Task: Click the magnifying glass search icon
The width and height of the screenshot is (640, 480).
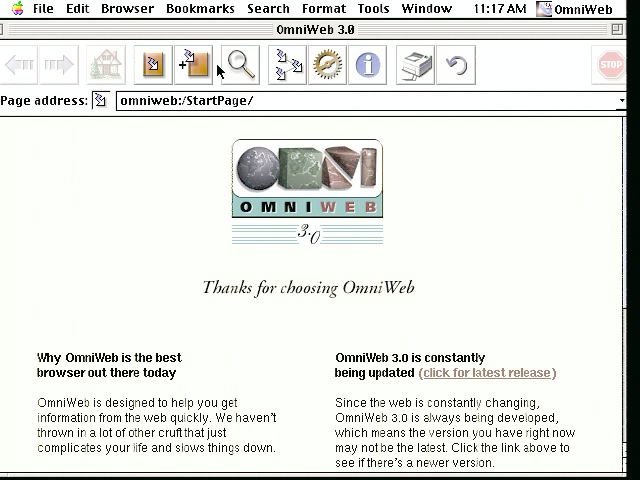Action: pyautogui.click(x=240, y=65)
